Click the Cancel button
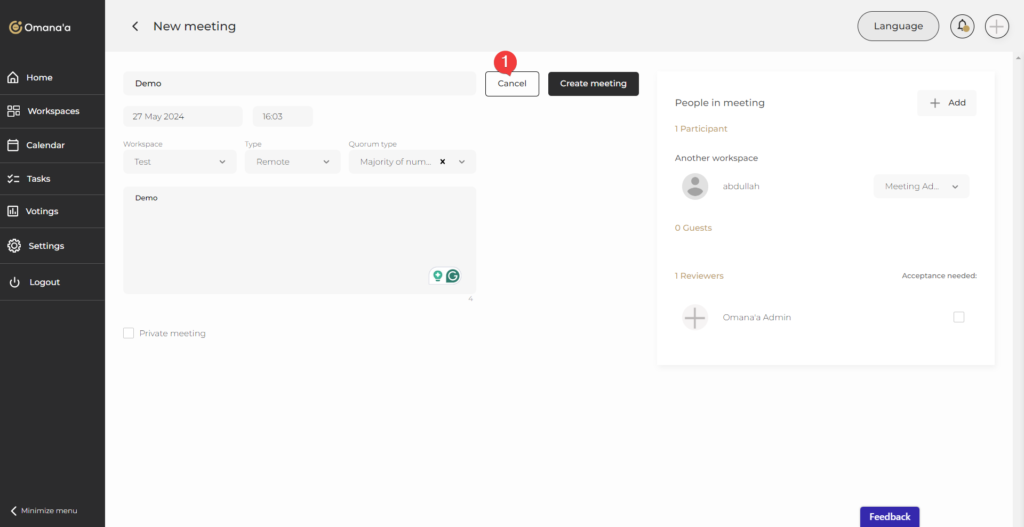The width and height of the screenshot is (1024, 527). [512, 84]
